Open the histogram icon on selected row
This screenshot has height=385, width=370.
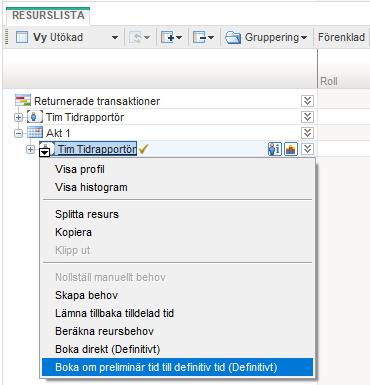click(291, 149)
